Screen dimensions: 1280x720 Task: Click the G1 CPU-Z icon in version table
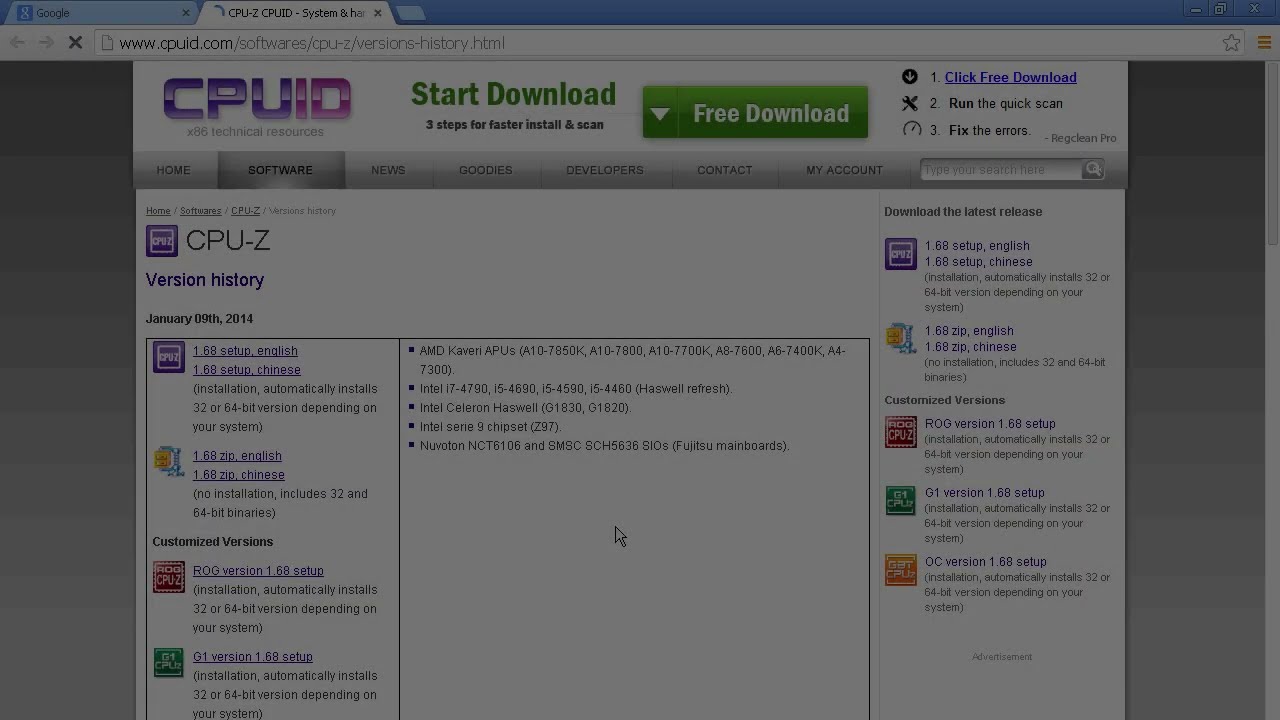tap(168, 663)
